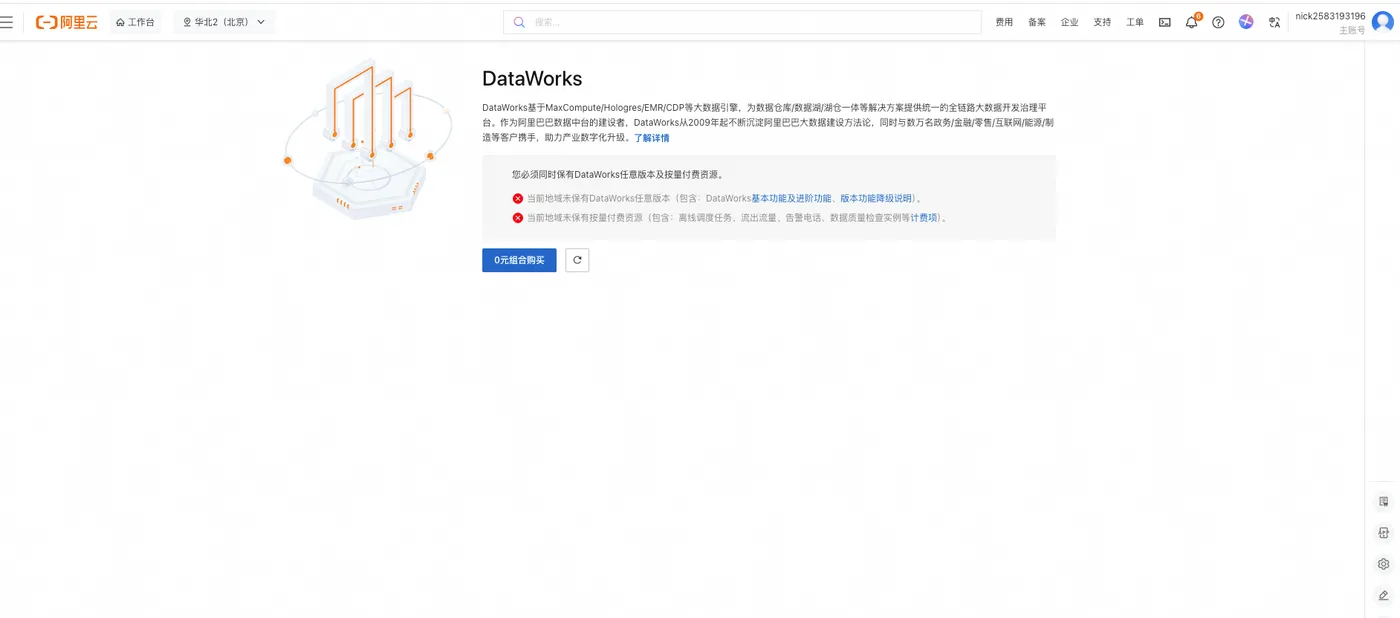Screen dimensions: 1400x618
Task: Open the help question mark icon
Action: pyautogui.click(x=1218, y=22)
